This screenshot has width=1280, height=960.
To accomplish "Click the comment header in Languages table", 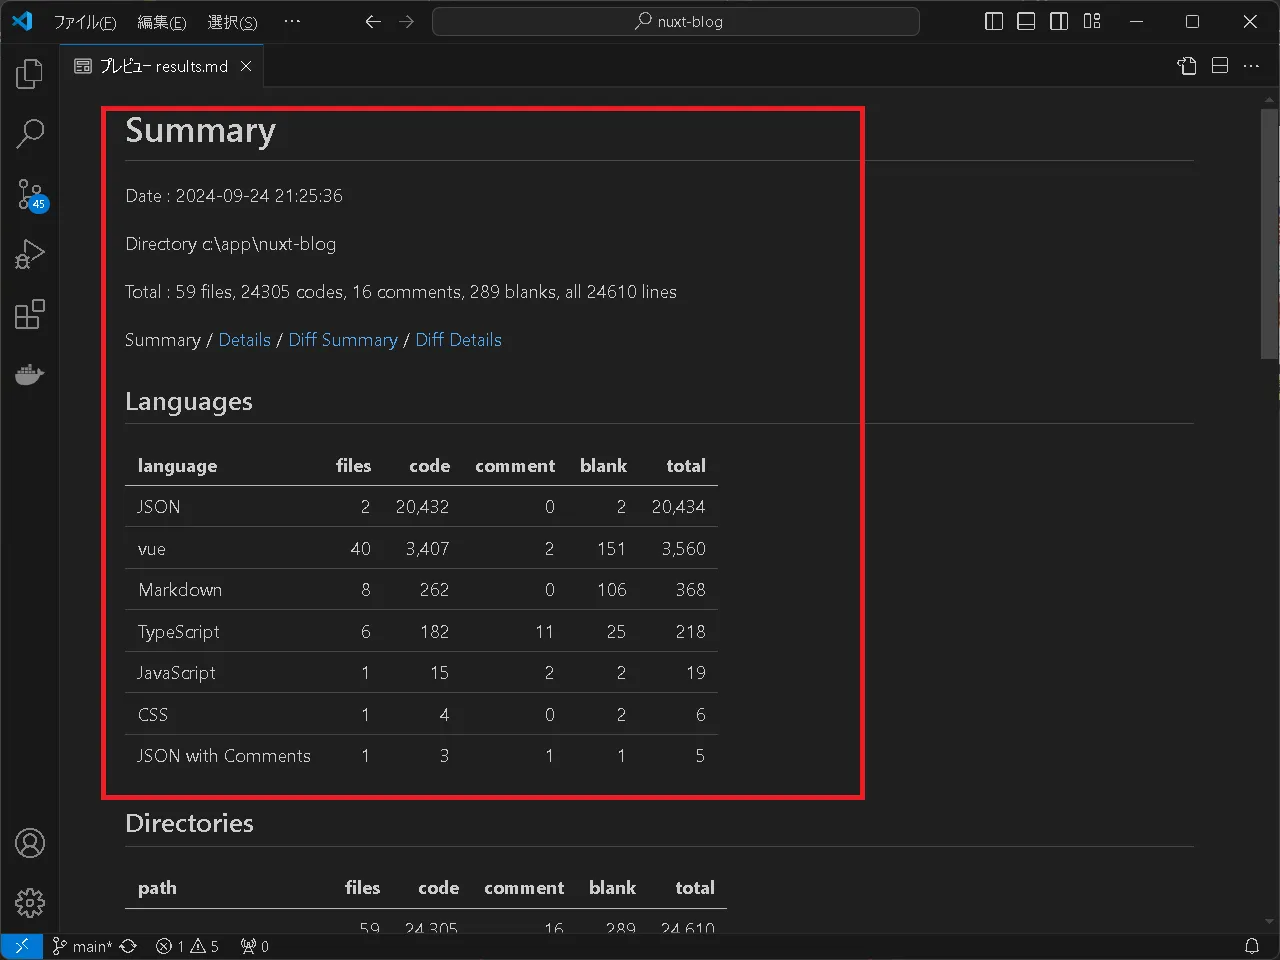I will pyautogui.click(x=515, y=466).
